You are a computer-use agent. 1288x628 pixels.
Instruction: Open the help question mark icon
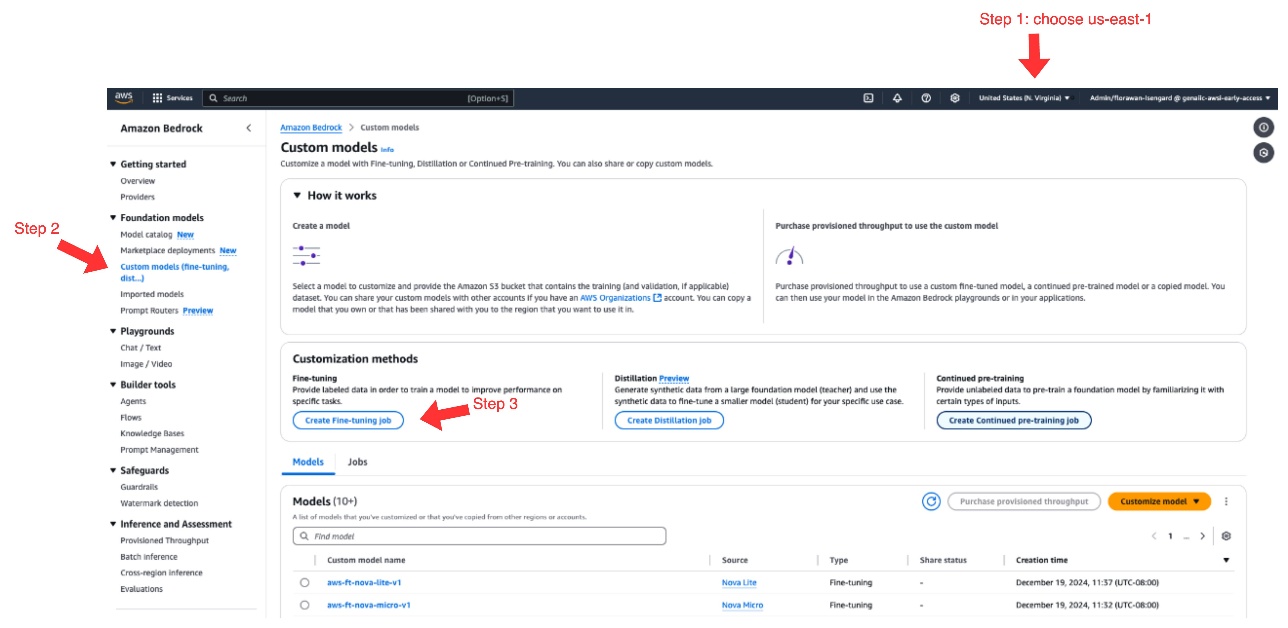pos(926,98)
